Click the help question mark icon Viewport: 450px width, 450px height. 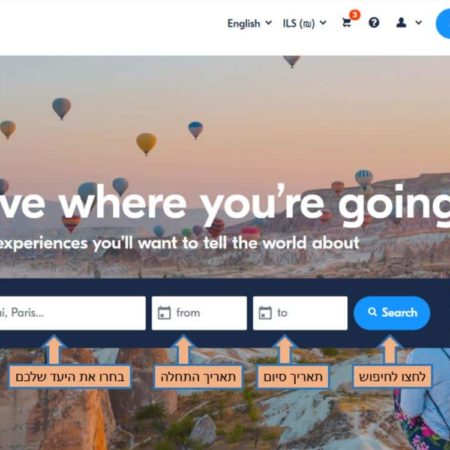(x=374, y=23)
